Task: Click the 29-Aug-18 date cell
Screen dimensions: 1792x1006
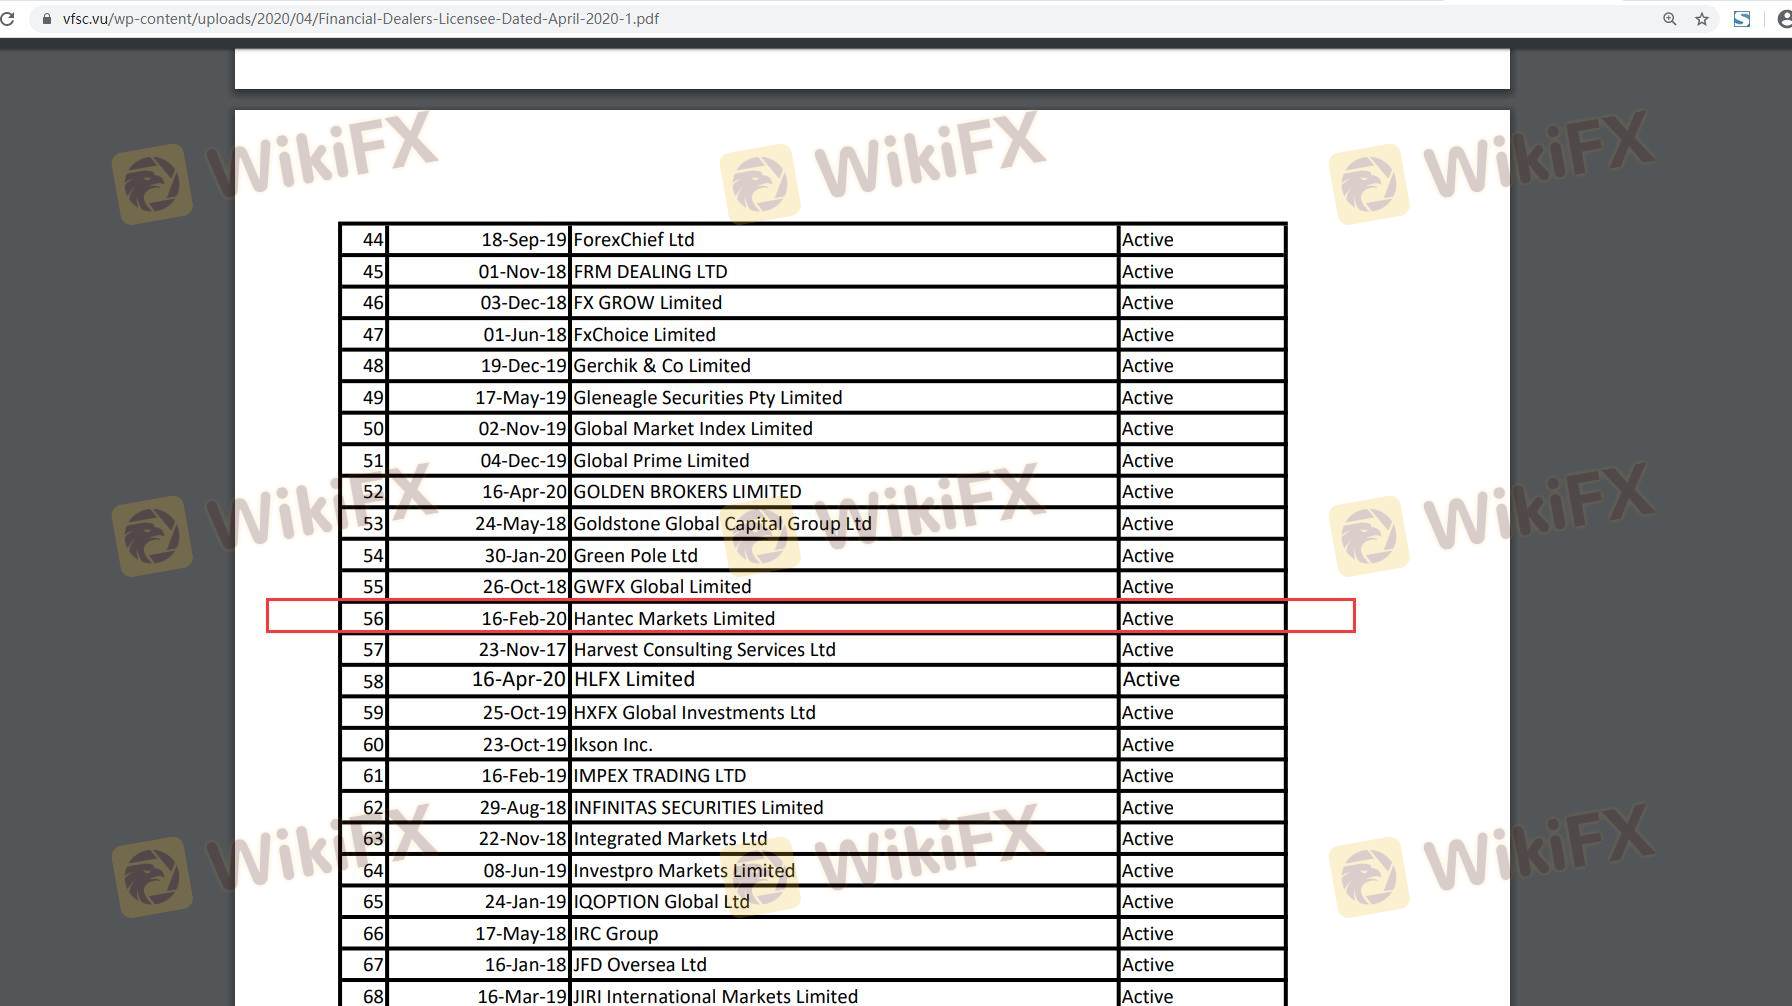Action: (523, 808)
